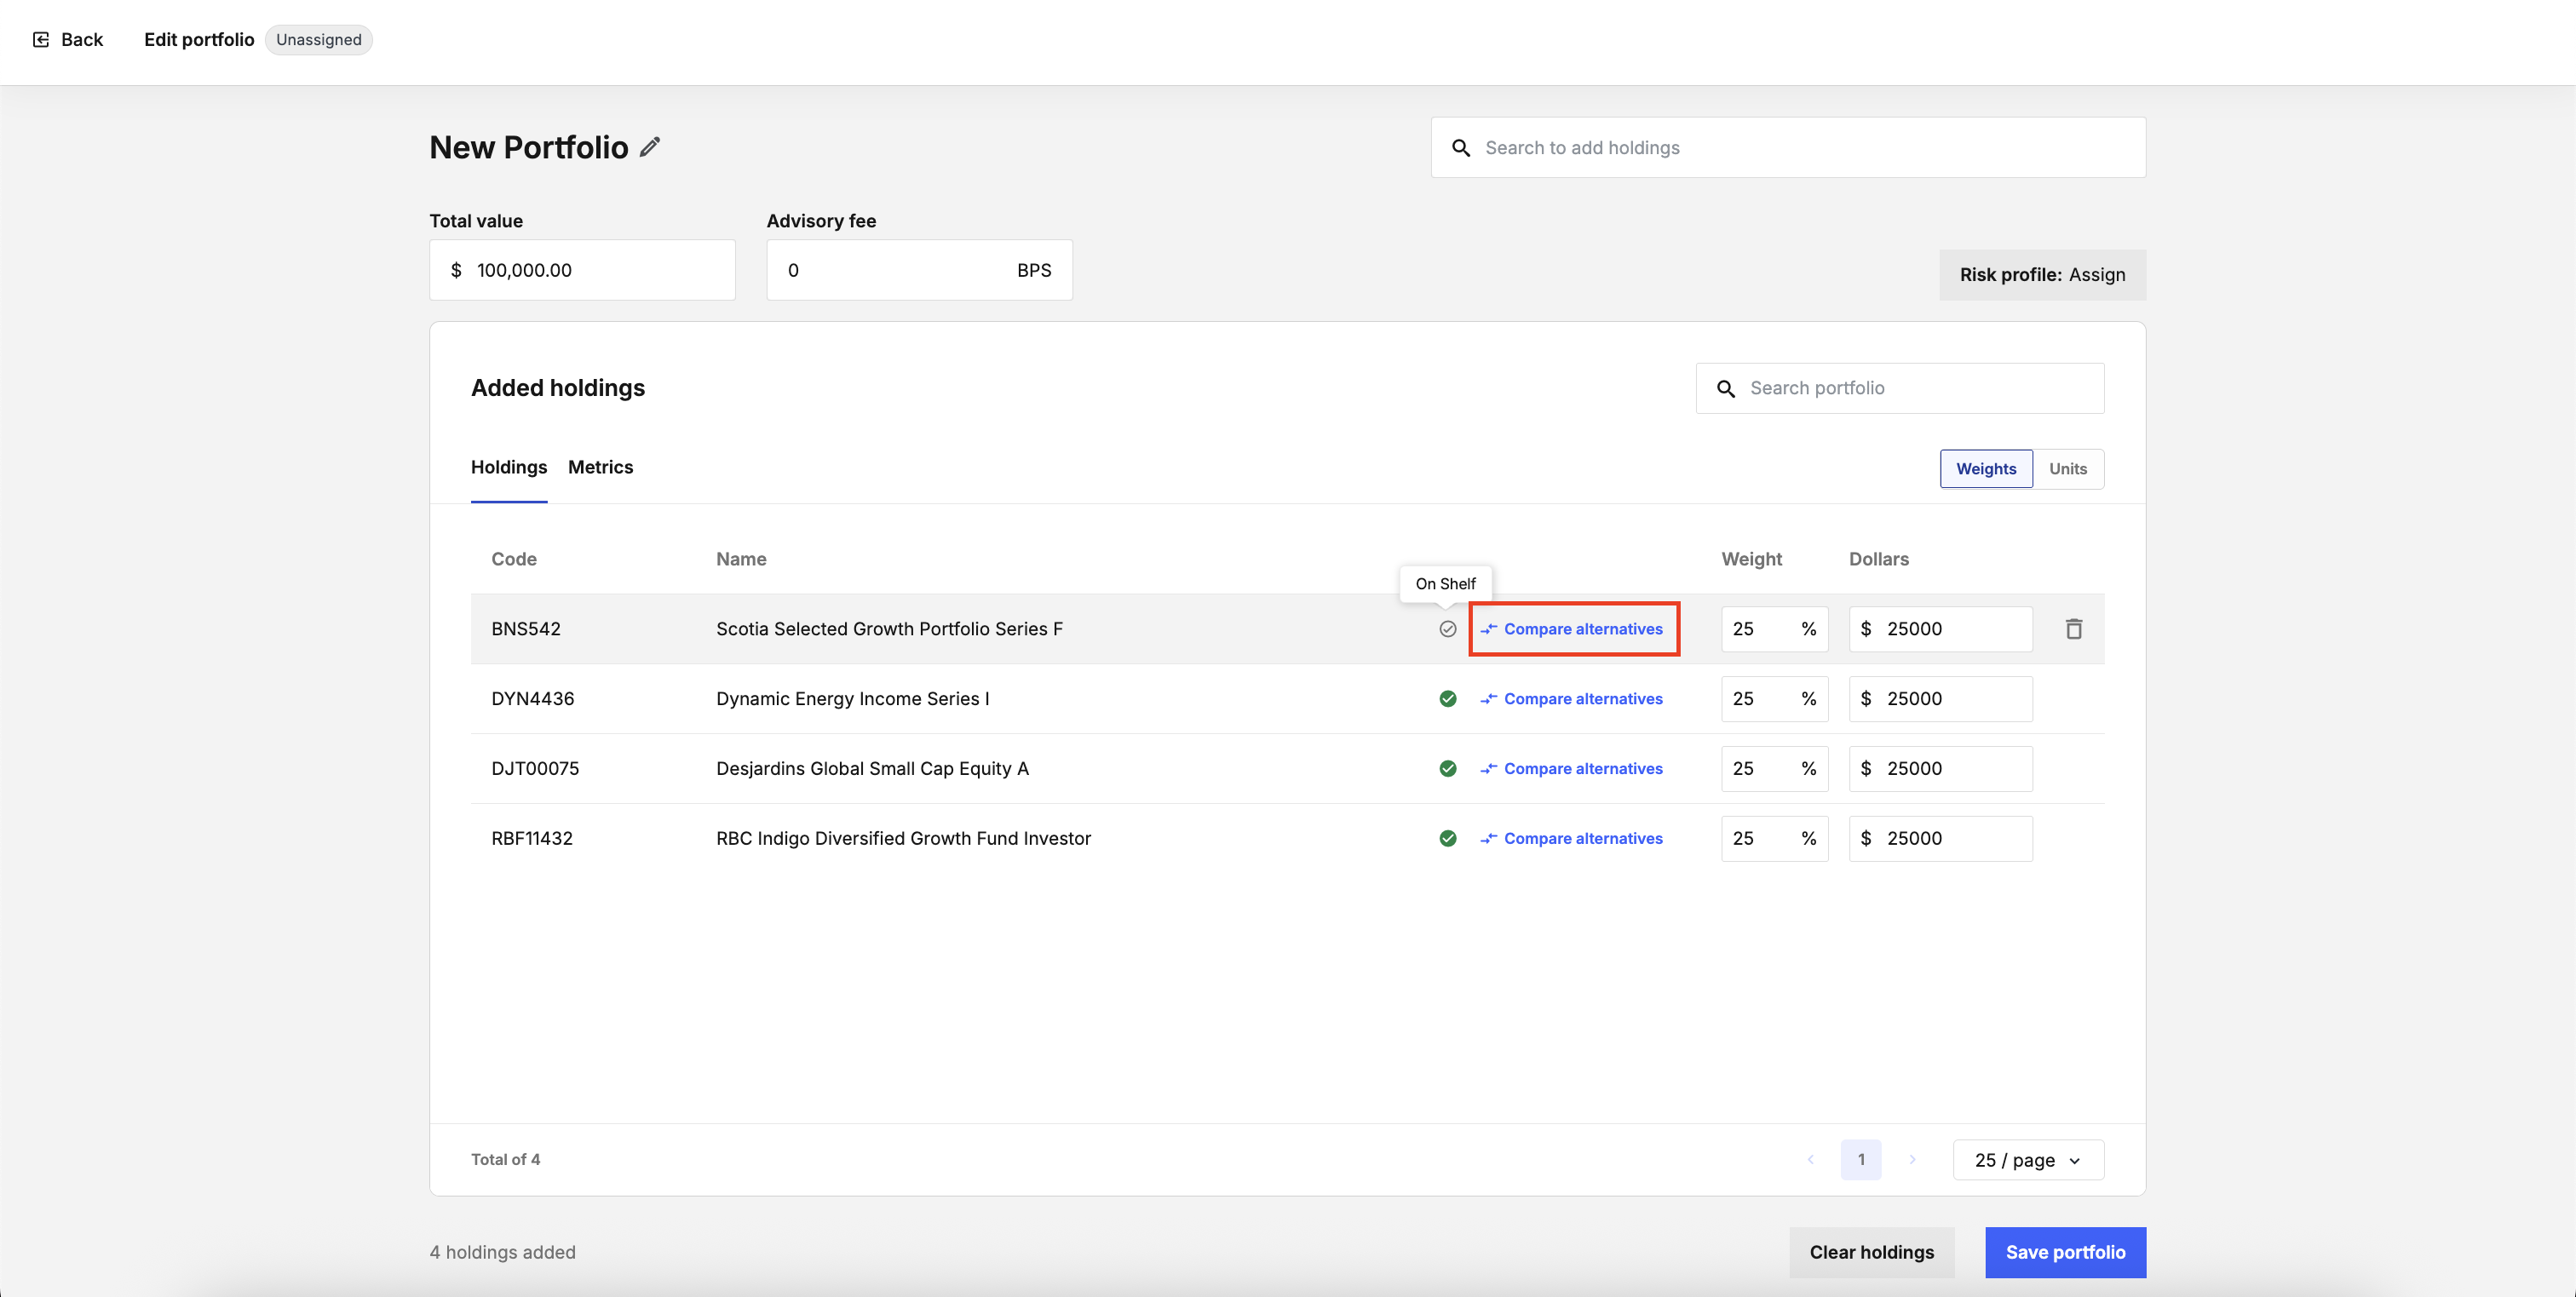Click Compare alternatives for Scotia Selected Growth
The height and width of the screenshot is (1297, 2576).
pos(1572,629)
